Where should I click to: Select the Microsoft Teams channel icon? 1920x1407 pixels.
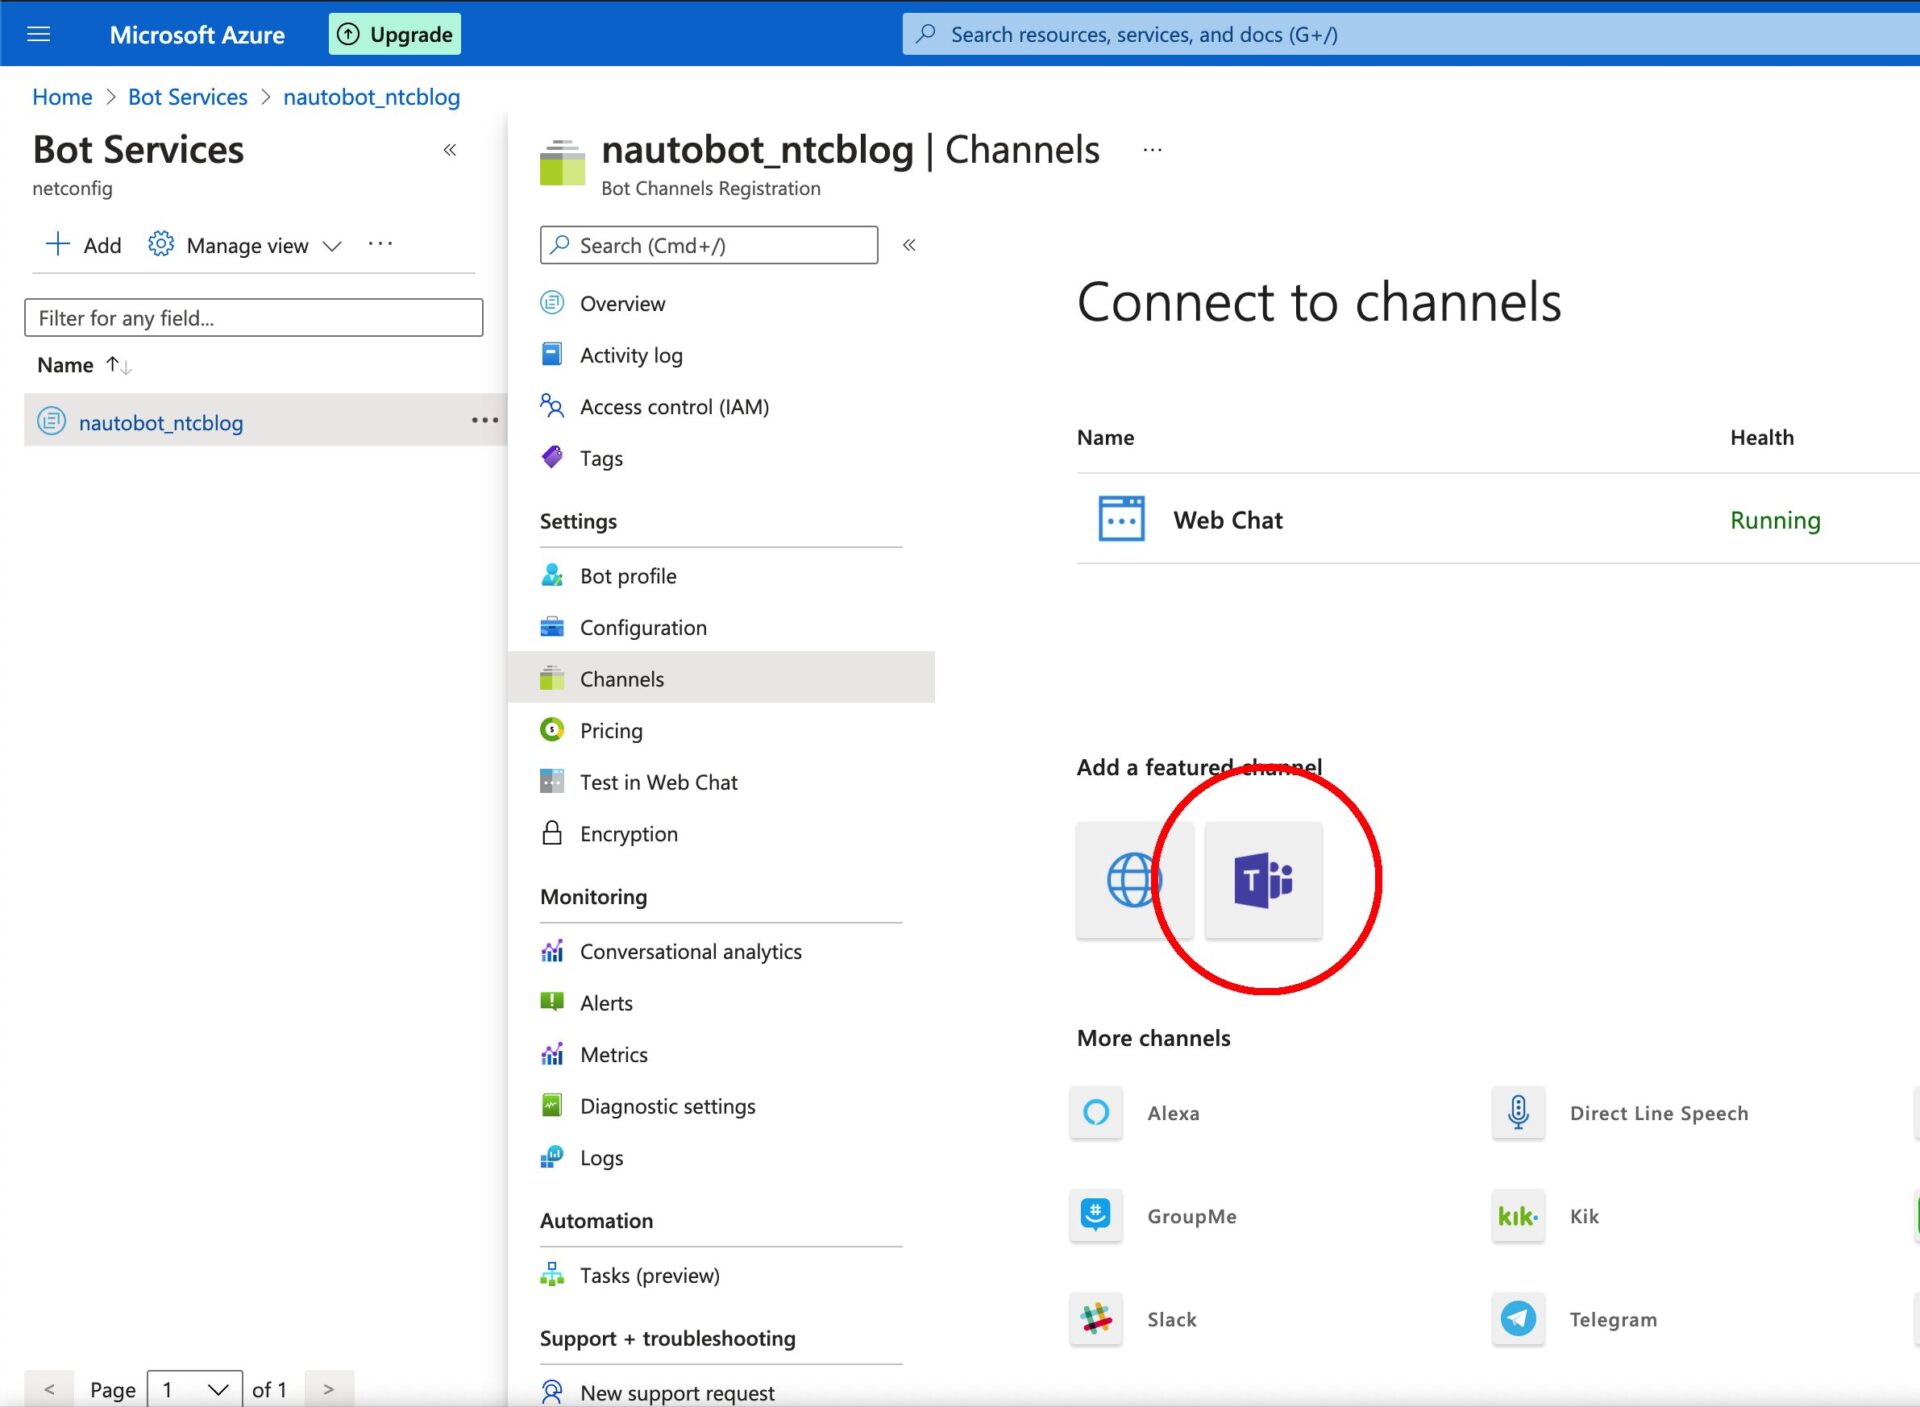coord(1263,881)
